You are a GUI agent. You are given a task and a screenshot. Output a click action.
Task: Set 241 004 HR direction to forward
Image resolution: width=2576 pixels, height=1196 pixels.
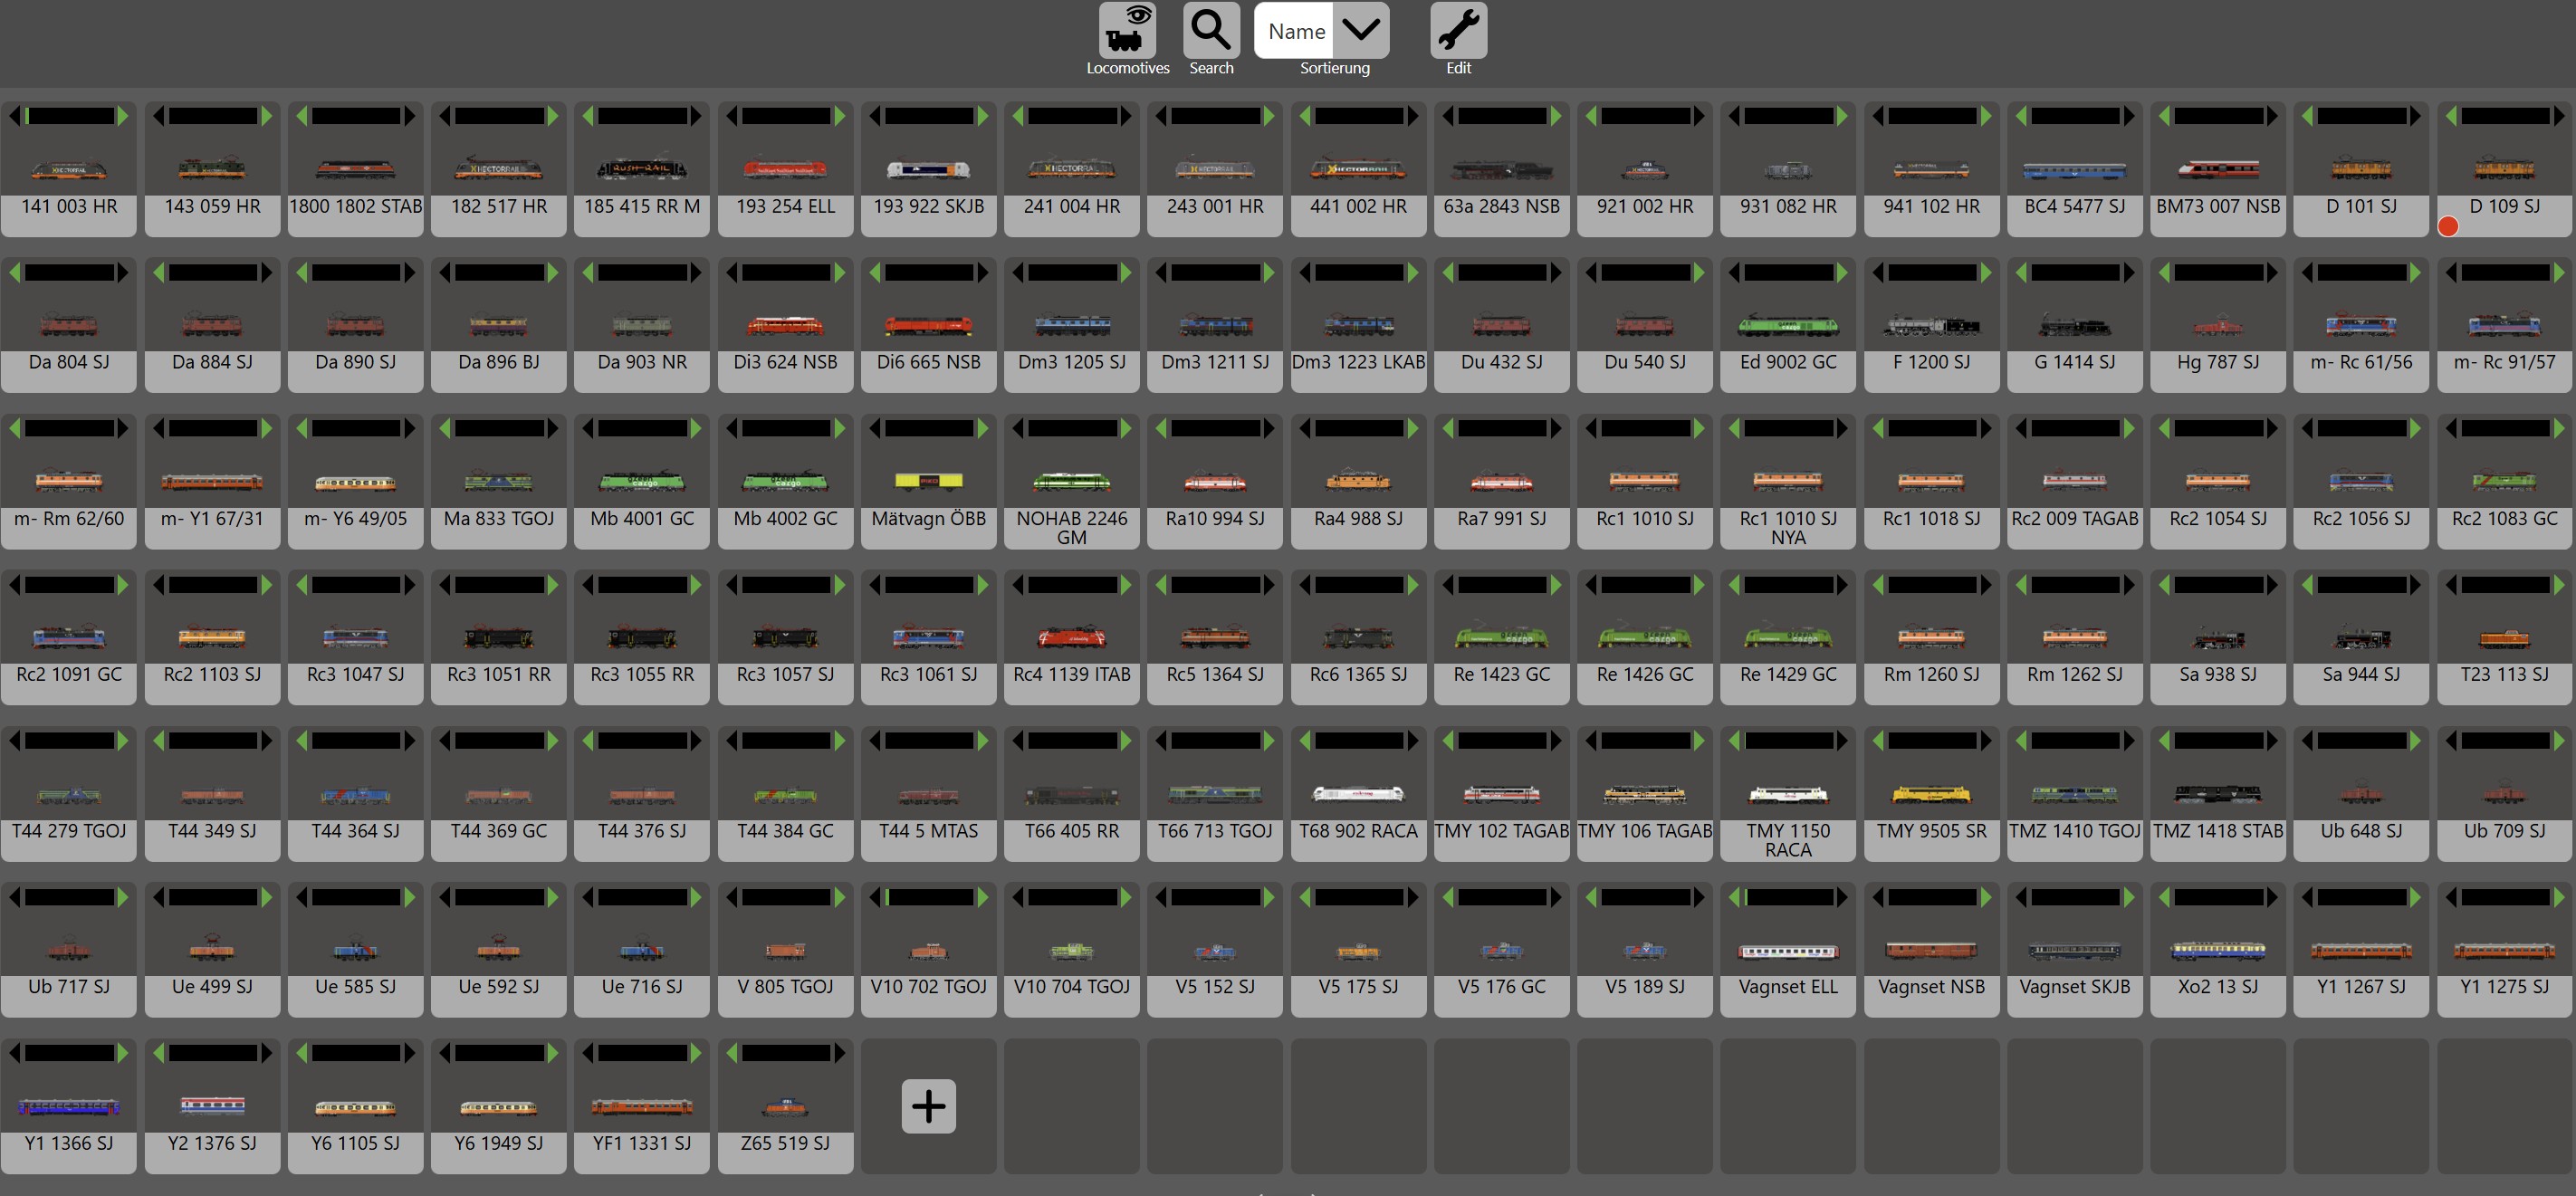coord(1125,116)
